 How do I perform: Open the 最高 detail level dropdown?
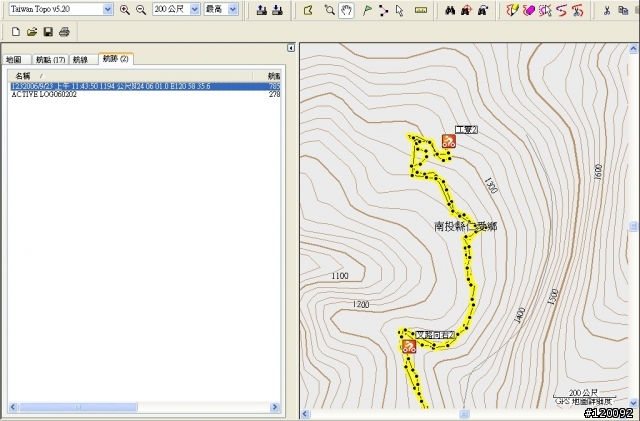pos(233,10)
